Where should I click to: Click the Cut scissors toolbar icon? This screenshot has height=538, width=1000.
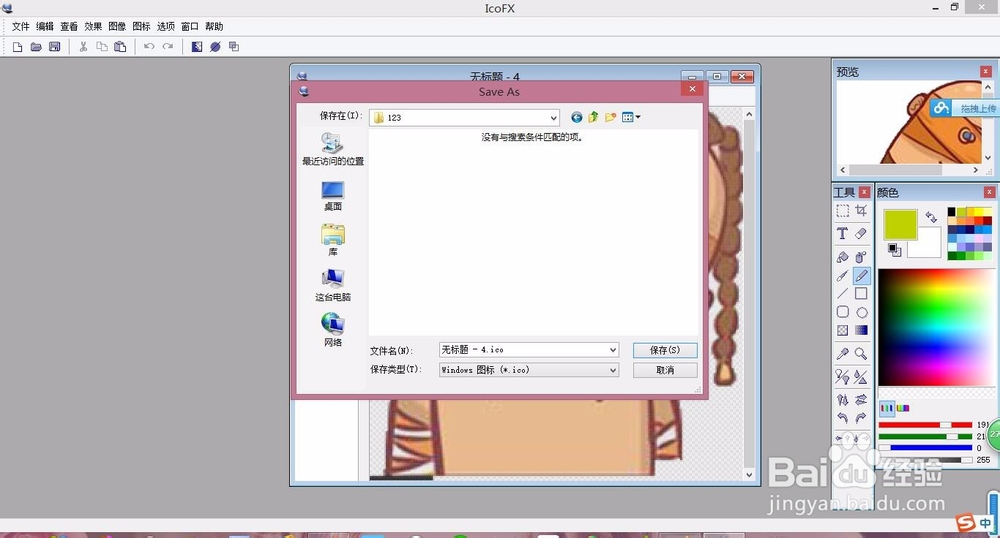pos(83,47)
